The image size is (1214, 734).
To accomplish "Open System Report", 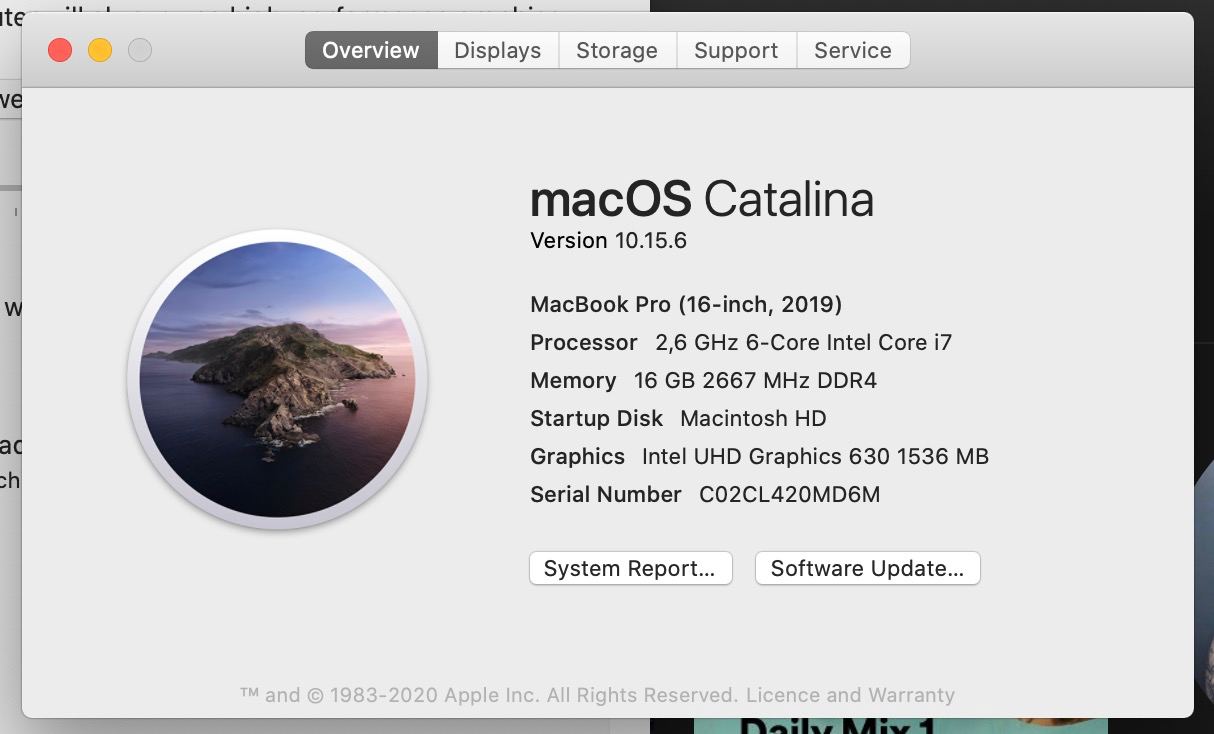I will (630, 568).
